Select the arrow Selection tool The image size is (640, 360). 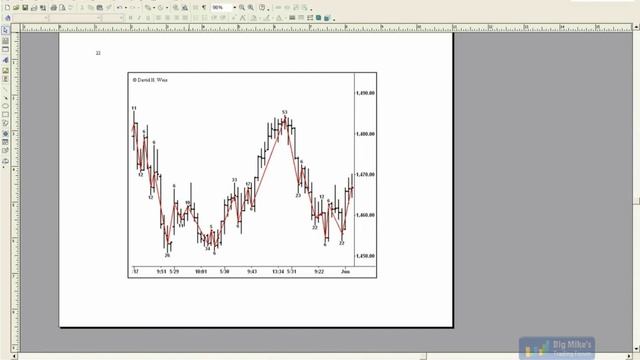pos(5,31)
